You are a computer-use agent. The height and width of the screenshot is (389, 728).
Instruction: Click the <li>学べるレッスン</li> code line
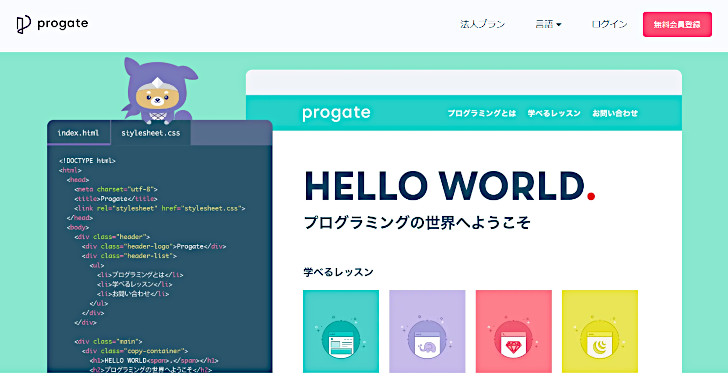click(135, 284)
